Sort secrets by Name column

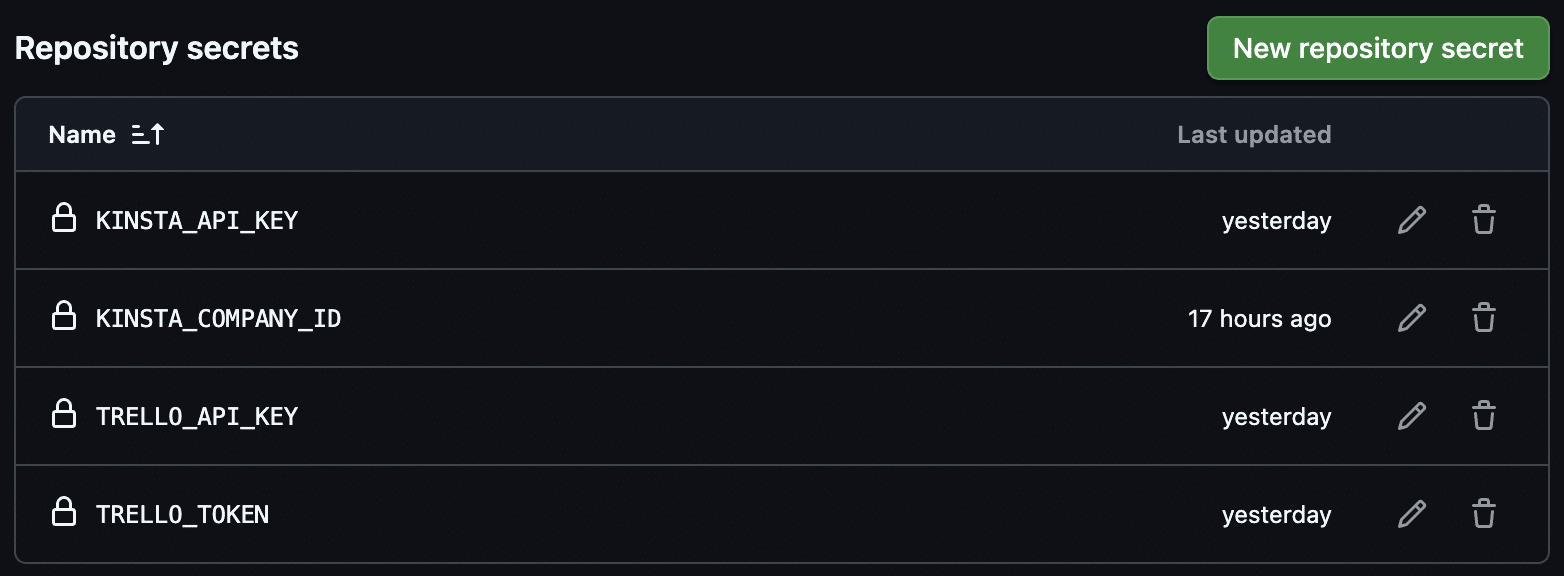point(82,135)
